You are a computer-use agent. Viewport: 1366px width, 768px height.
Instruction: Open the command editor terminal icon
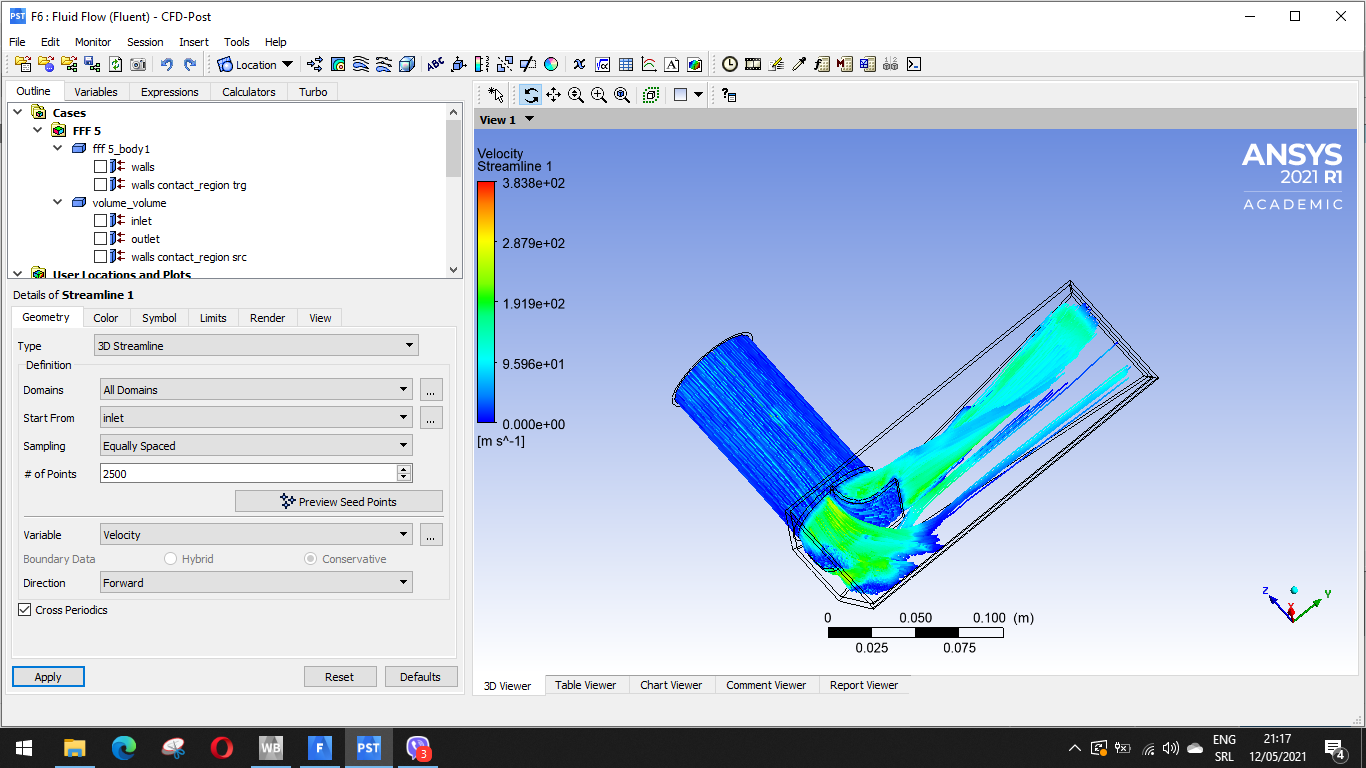pyautogui.click(x=913, y=64)
